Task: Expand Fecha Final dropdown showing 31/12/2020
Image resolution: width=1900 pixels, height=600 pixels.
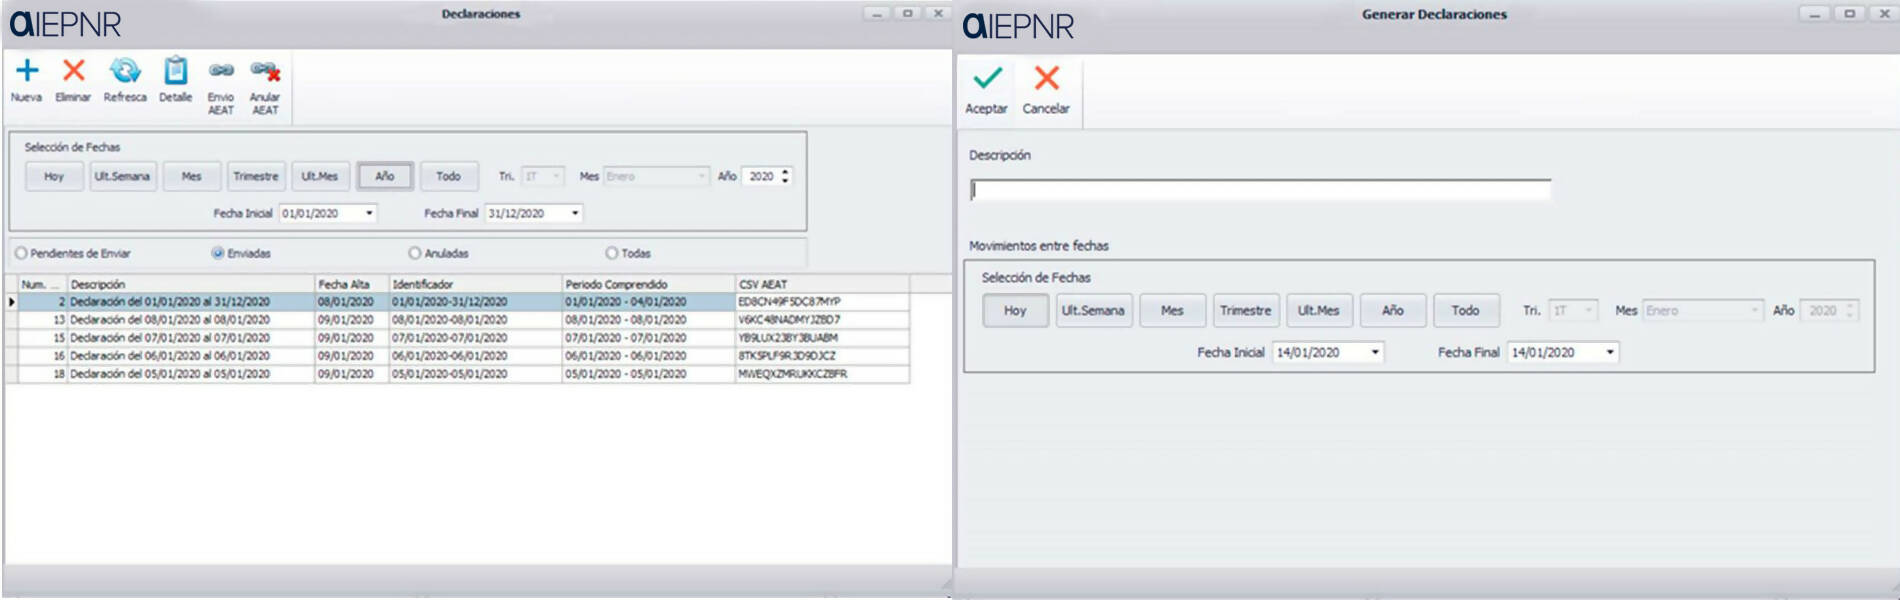Action: click(575, 213)
